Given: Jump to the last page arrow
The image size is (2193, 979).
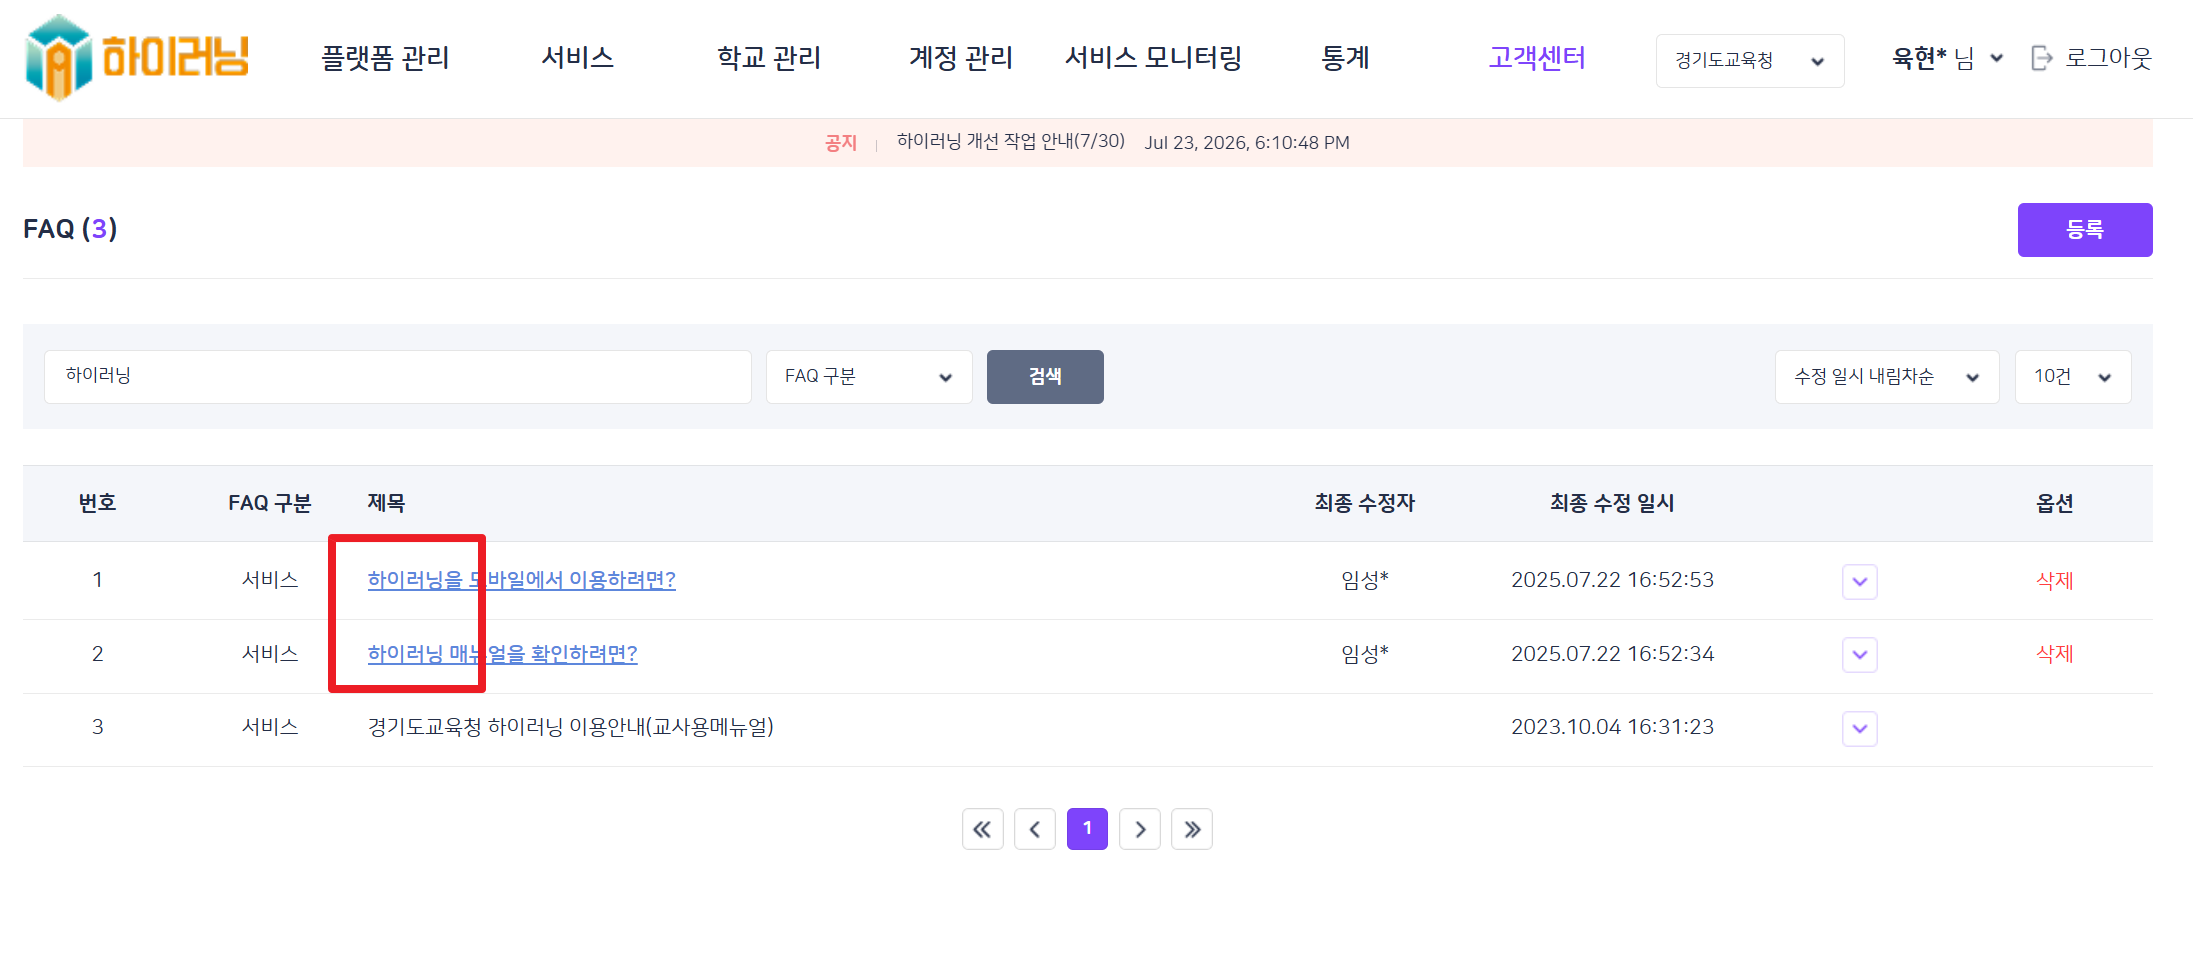Looking at the screenshot, I should (x=1192, y=829).
